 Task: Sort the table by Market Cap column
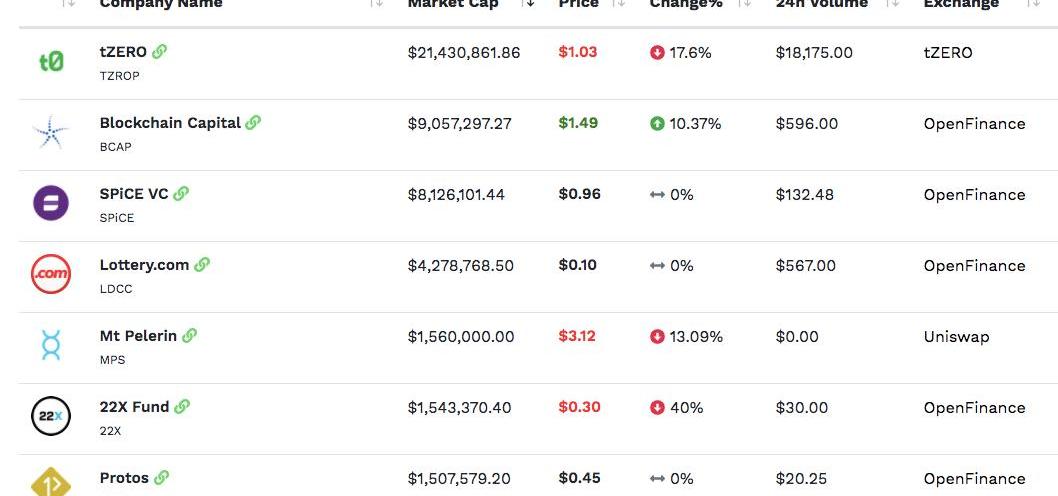point(529,4)
